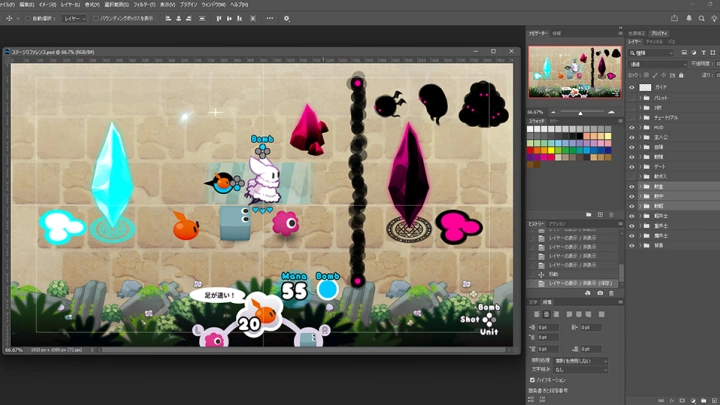The height and width of the screenshot is (405, 720).
Task: Open the 禁則処理 dropdown in paragraph panel
Action: point(580,361)
